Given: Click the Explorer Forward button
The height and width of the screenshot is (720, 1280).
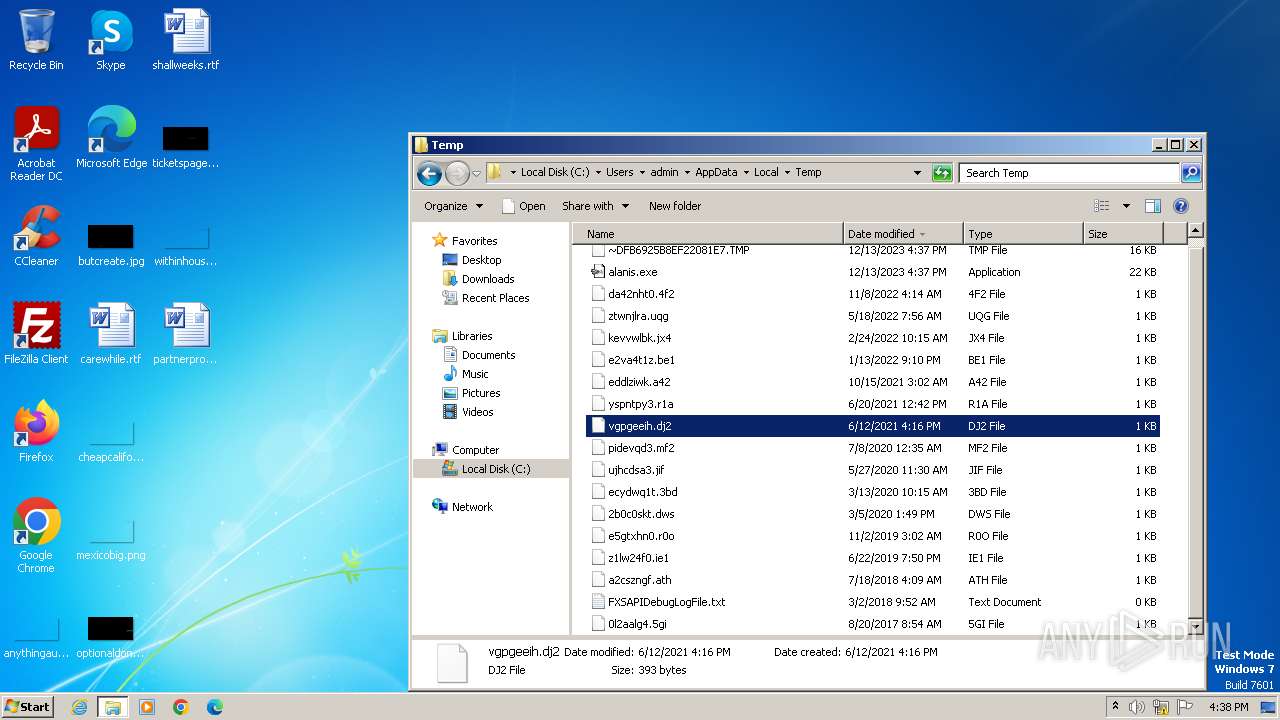Looking at the screenshot, I should tap(457, 173).
